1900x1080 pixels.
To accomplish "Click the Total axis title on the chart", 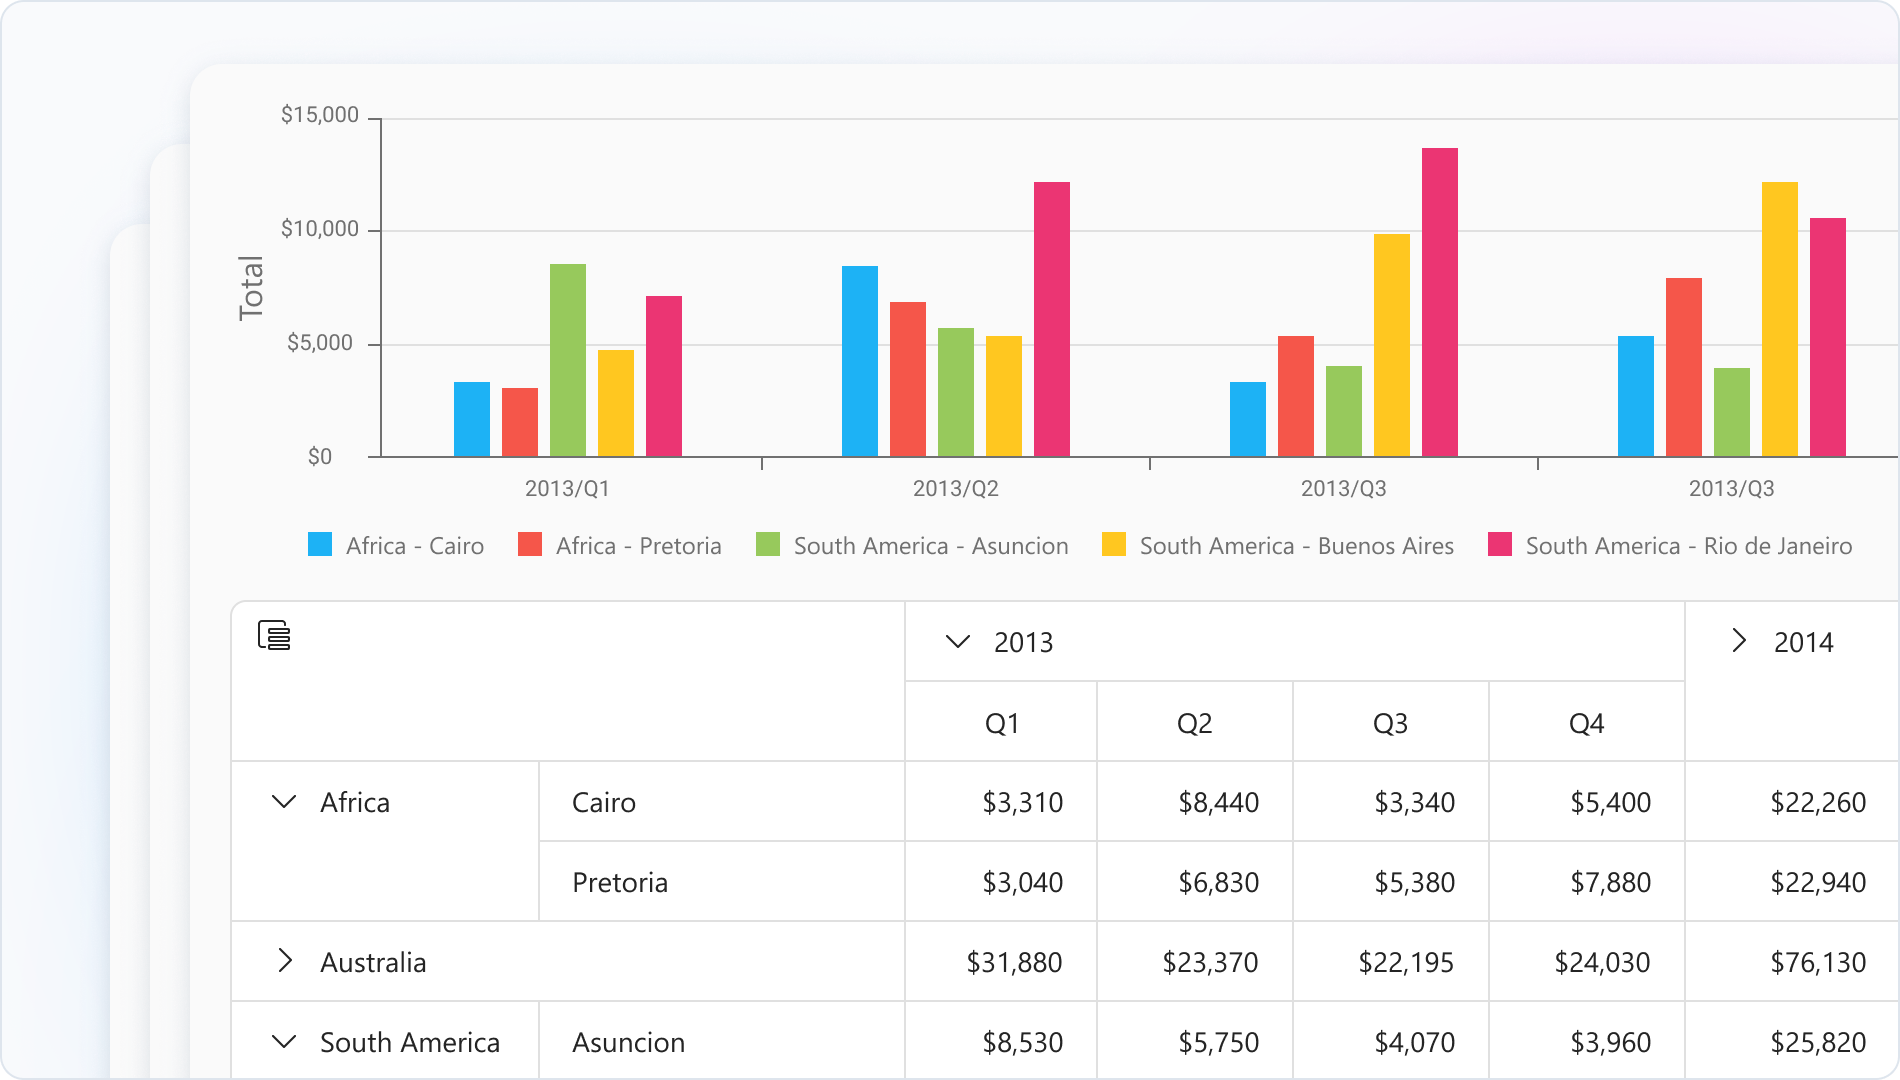I will pos(250,285).
